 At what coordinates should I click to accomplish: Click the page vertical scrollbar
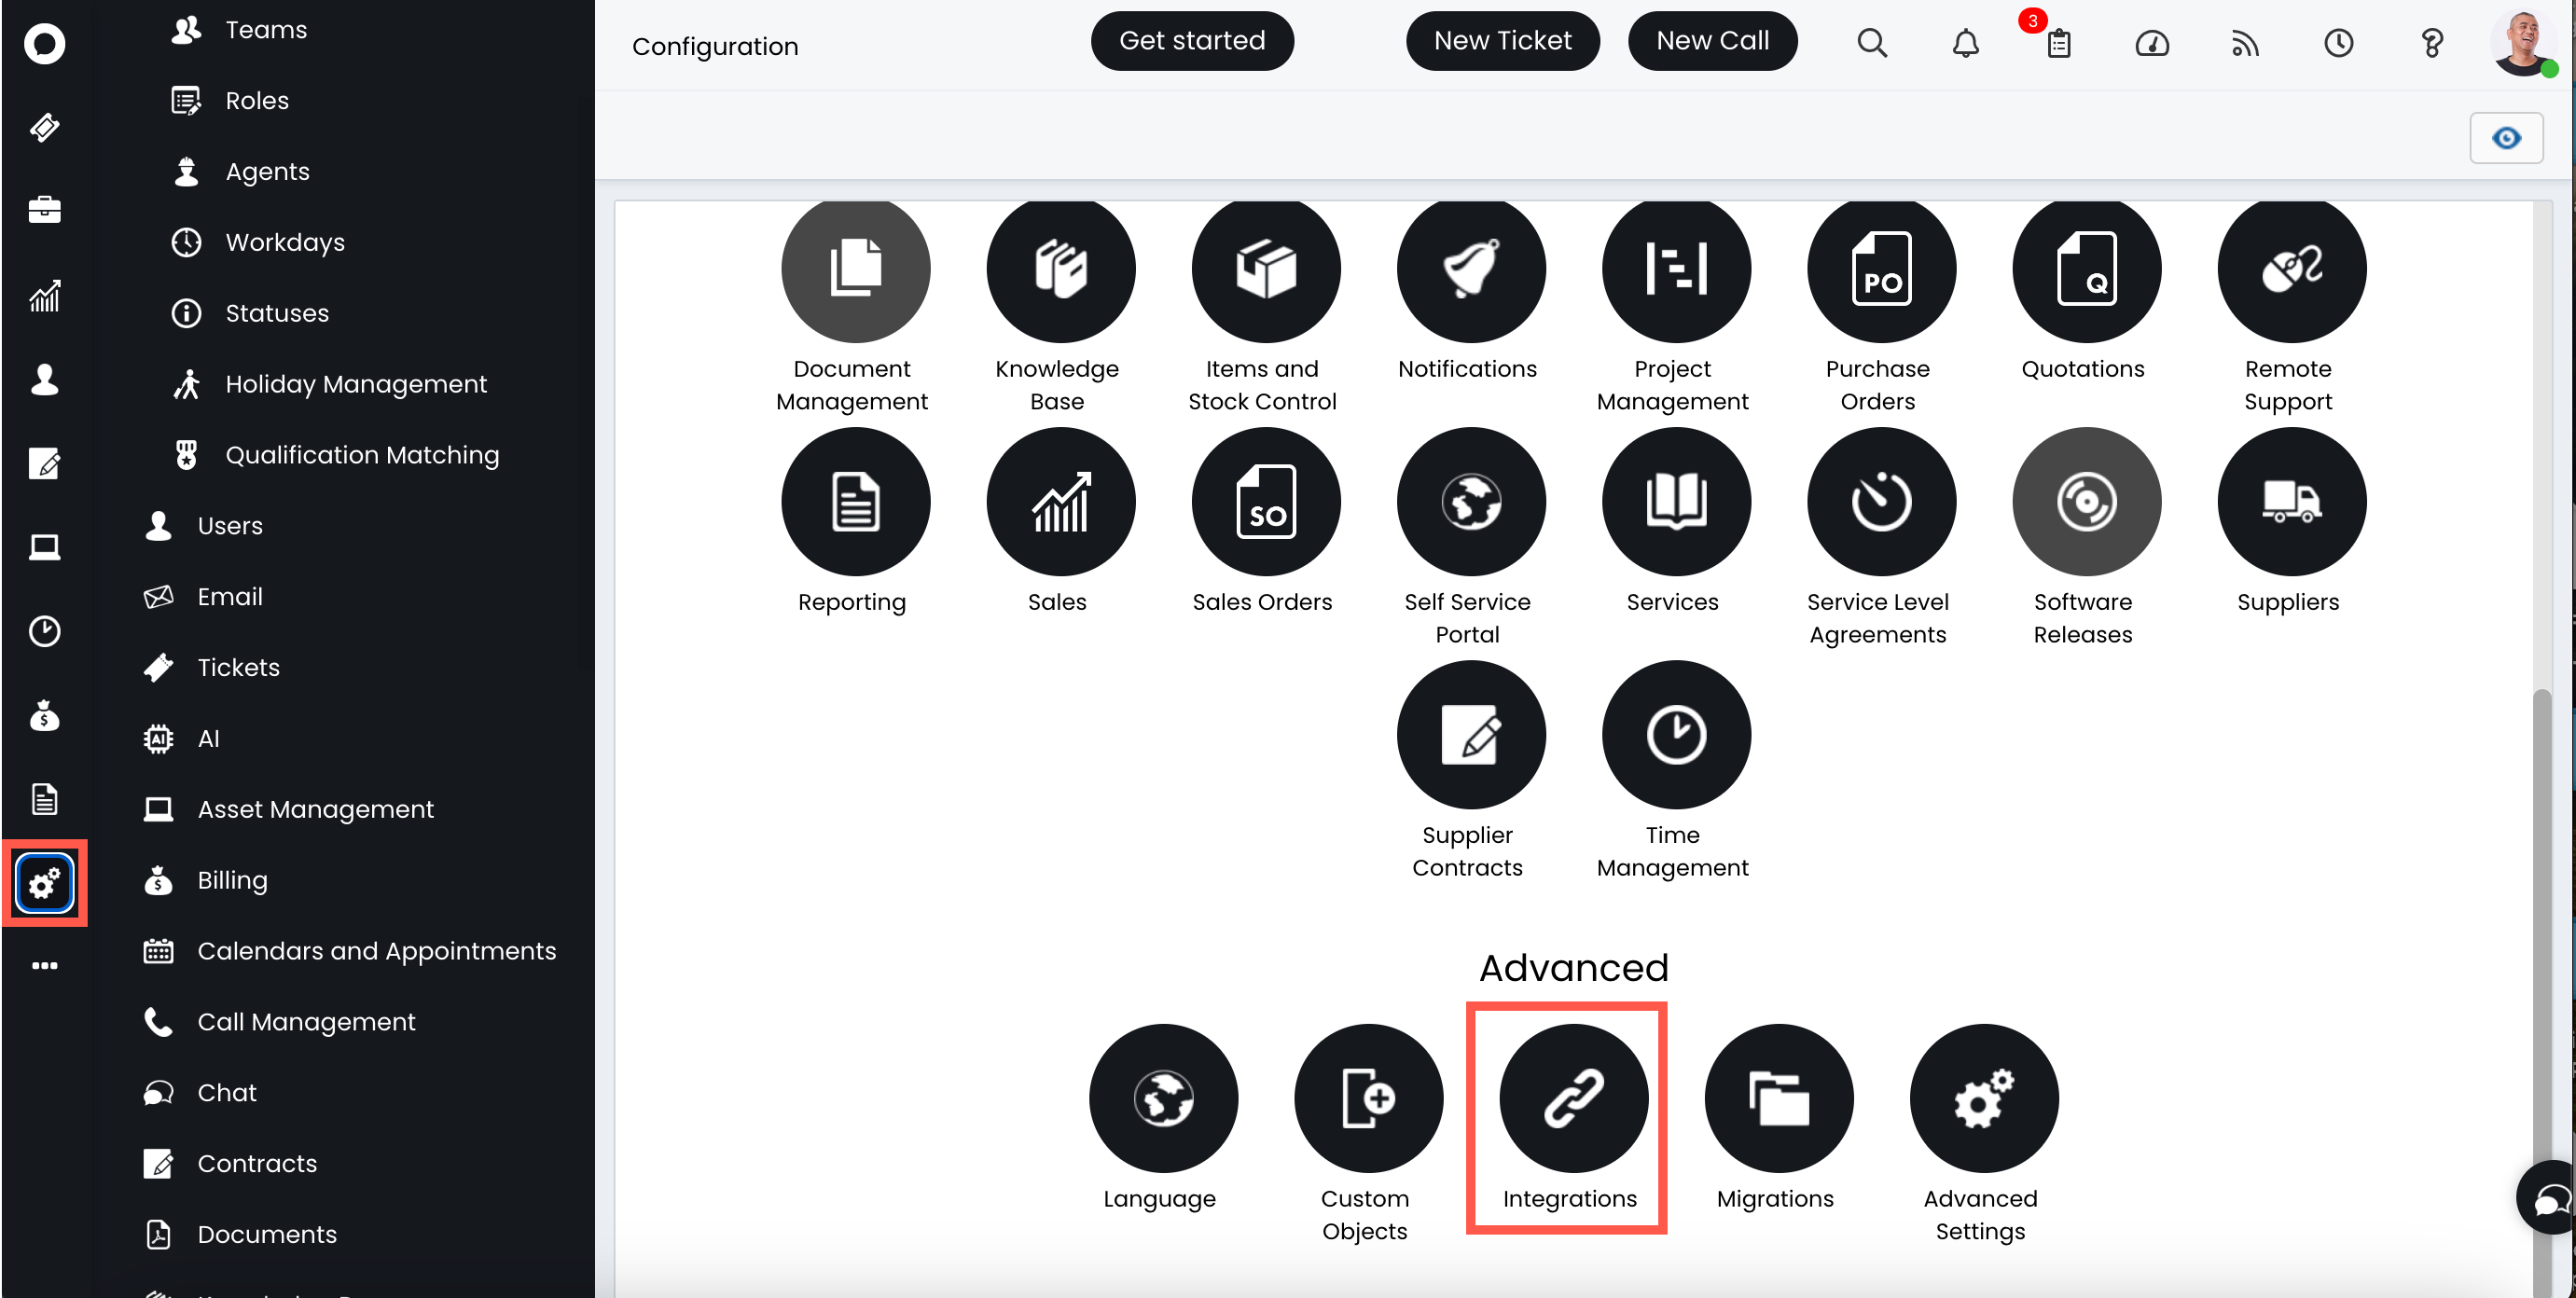coord(2541,900)
